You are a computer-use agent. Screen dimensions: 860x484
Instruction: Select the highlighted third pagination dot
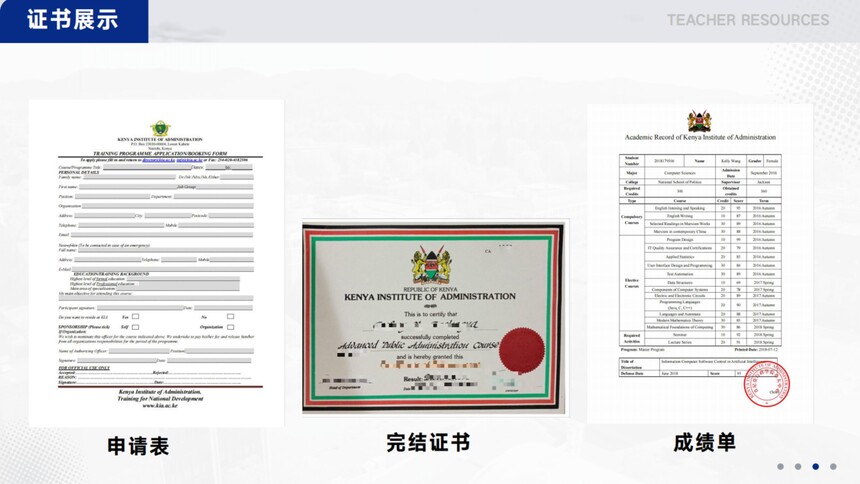tap(815, 466)
